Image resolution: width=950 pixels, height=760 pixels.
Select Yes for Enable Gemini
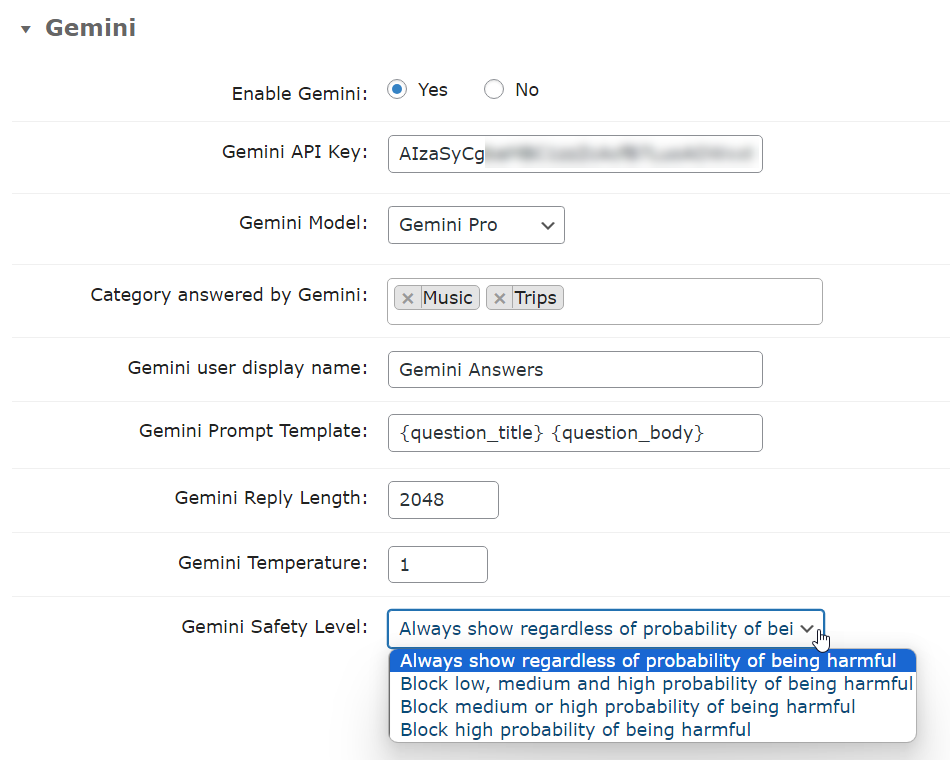click(x=397, y=90)
